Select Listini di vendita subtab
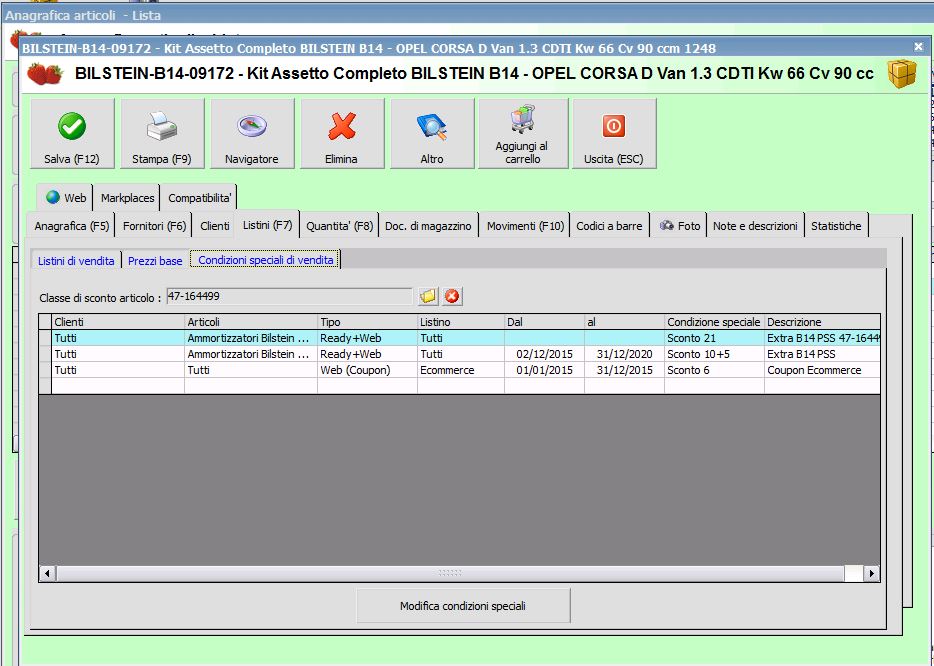The image size is (934, 666). (76, 260)
